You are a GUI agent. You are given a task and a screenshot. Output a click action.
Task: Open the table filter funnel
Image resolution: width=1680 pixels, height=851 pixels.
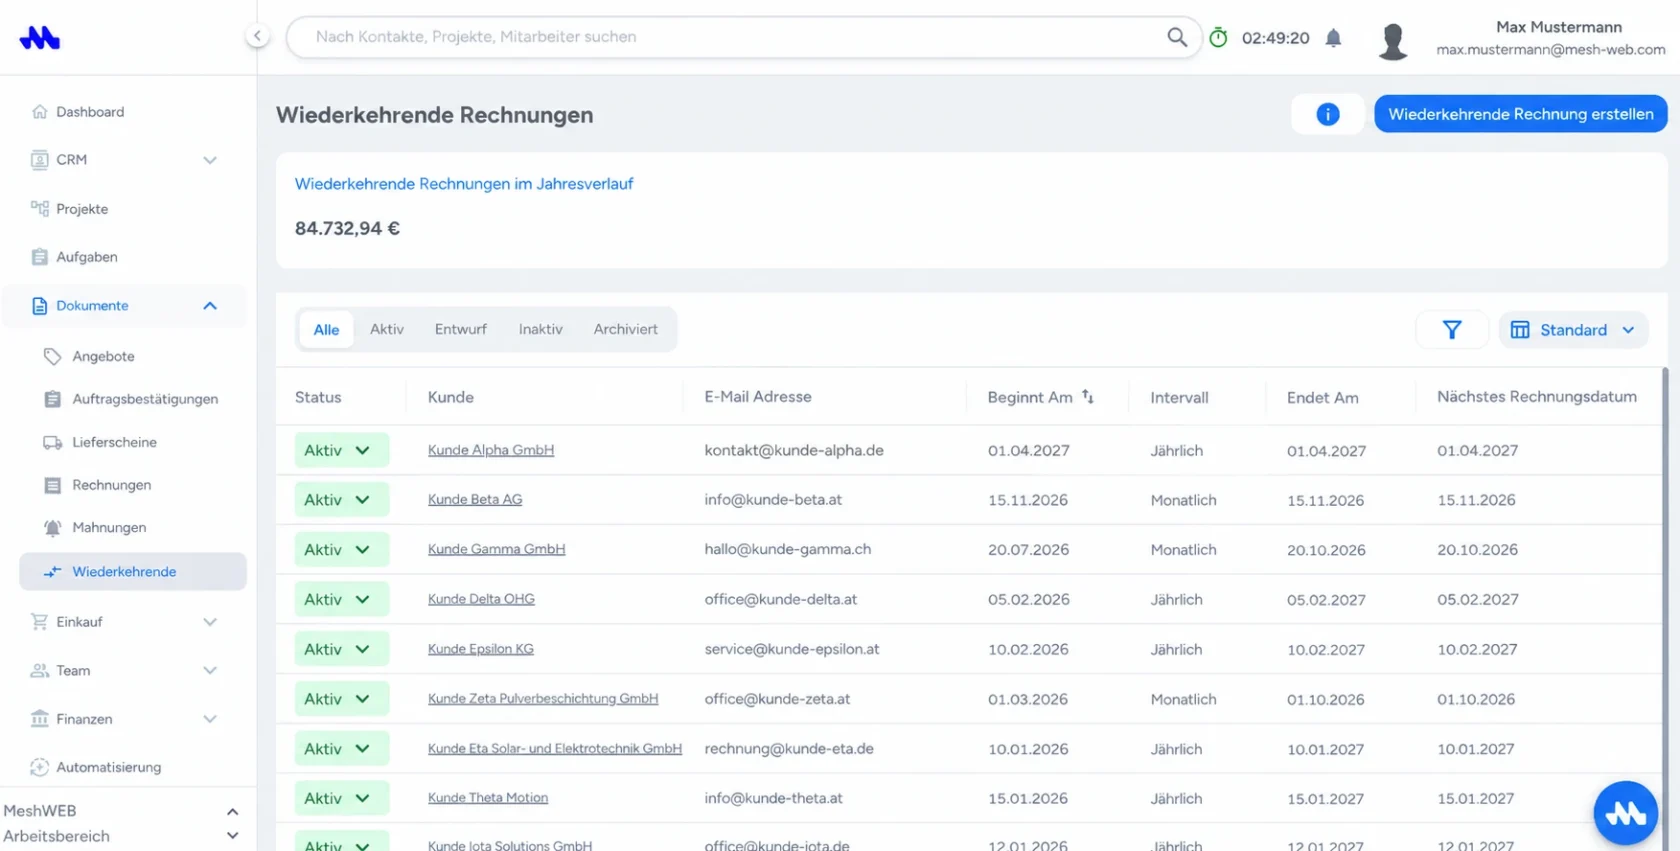(x=1452, y=330)
